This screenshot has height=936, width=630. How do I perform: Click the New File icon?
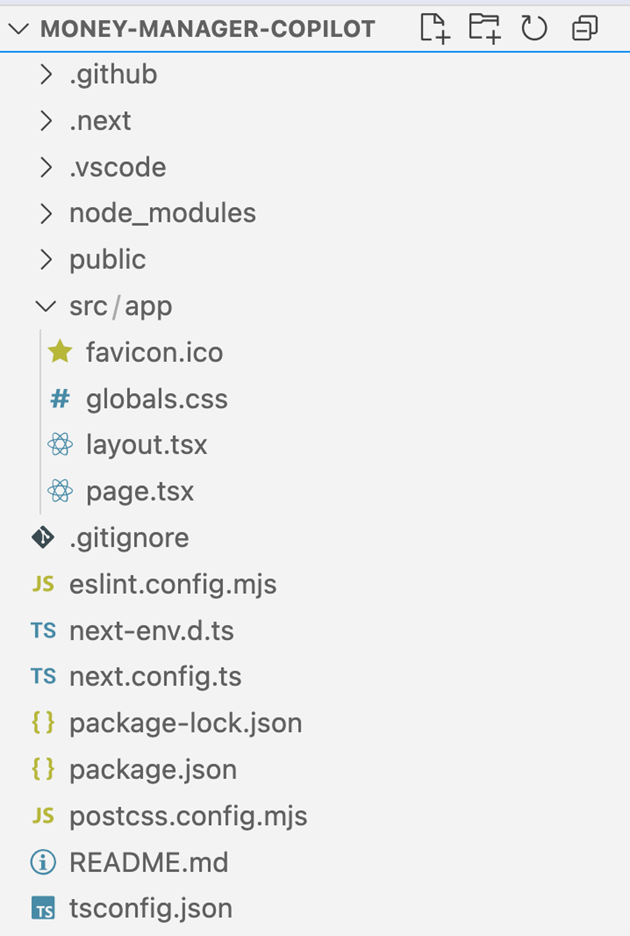coord(434,28)
